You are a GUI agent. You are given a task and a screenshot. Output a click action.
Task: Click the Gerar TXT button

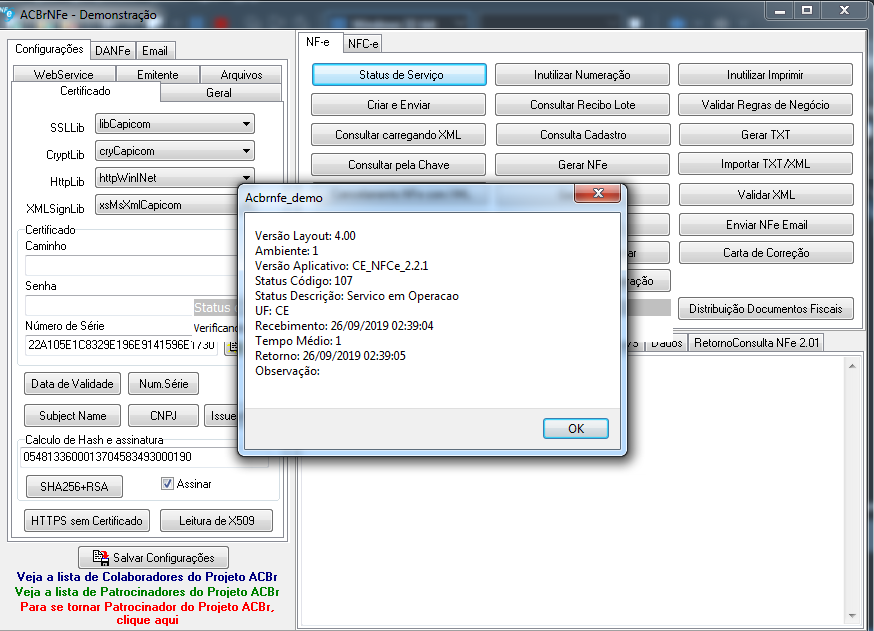766,135
